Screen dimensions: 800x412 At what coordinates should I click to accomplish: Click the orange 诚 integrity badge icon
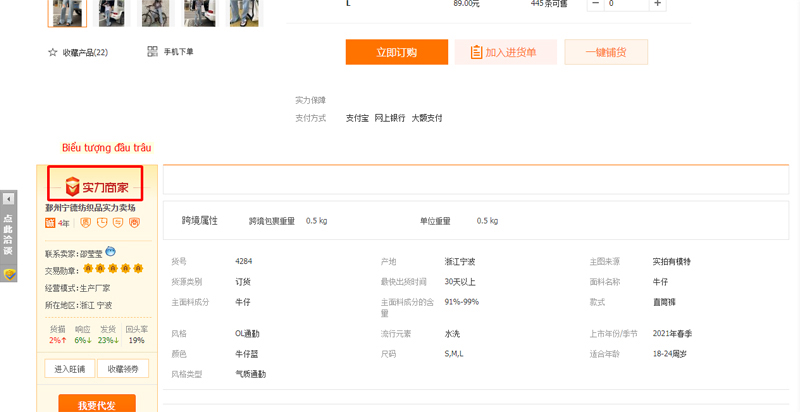point(50,223)
